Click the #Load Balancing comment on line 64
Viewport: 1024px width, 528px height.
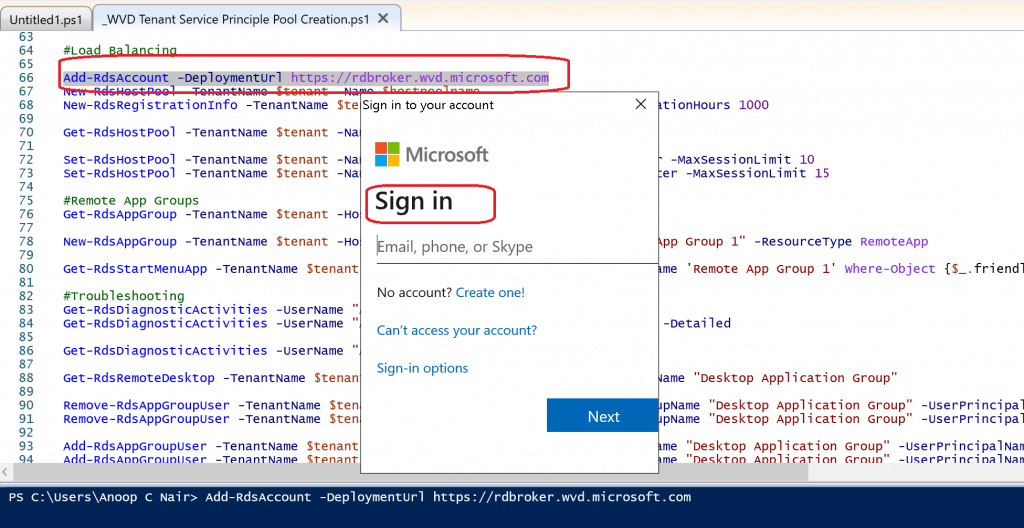pyautogui.click(x=120, y=50)
